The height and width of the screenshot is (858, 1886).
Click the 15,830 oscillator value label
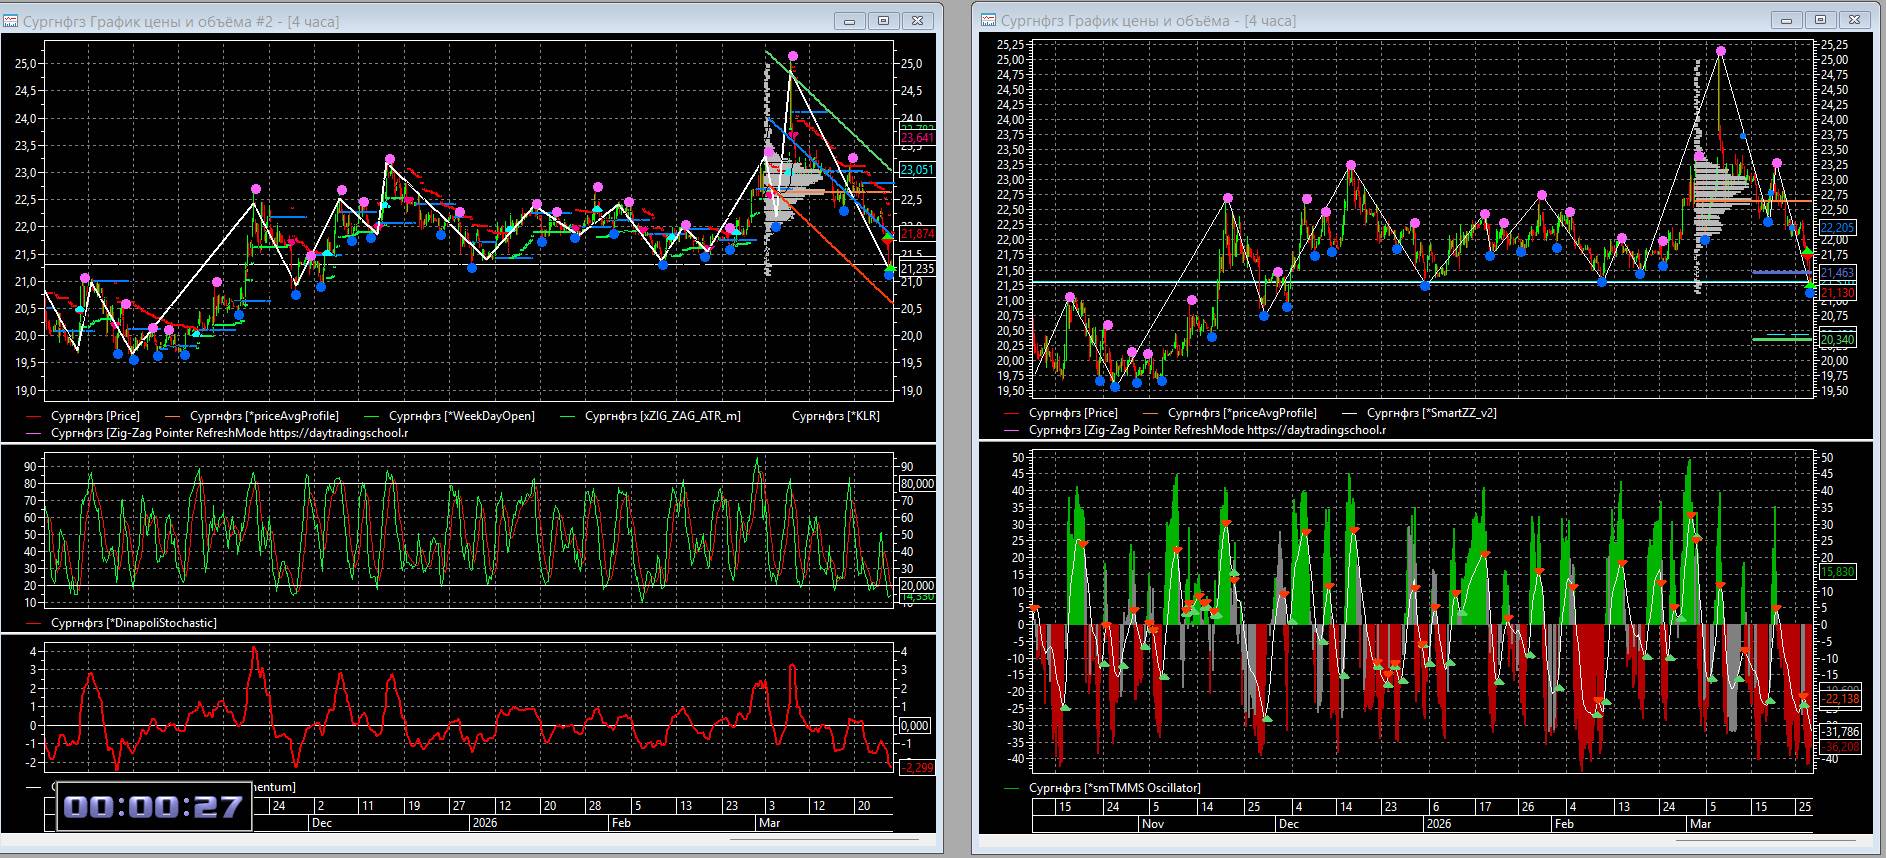click(x=1838, y=572)
